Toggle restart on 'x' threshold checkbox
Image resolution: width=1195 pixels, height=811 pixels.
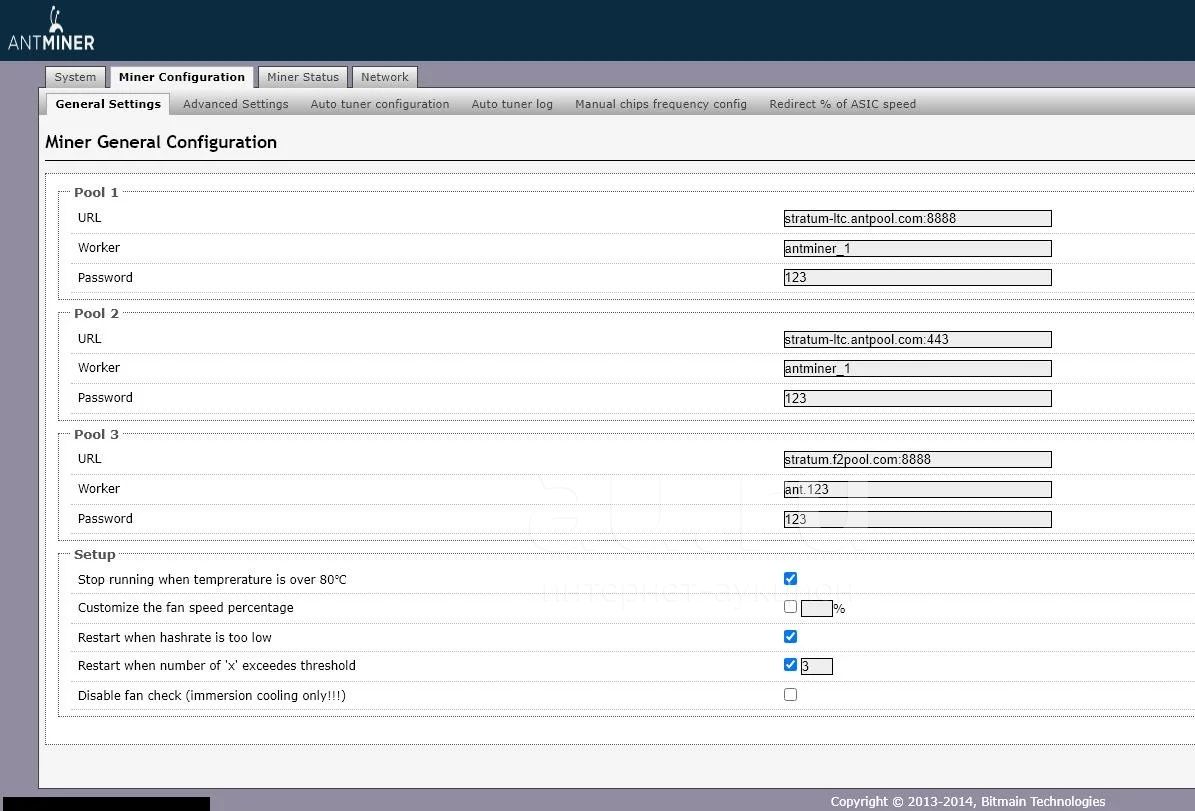point(790,665)
